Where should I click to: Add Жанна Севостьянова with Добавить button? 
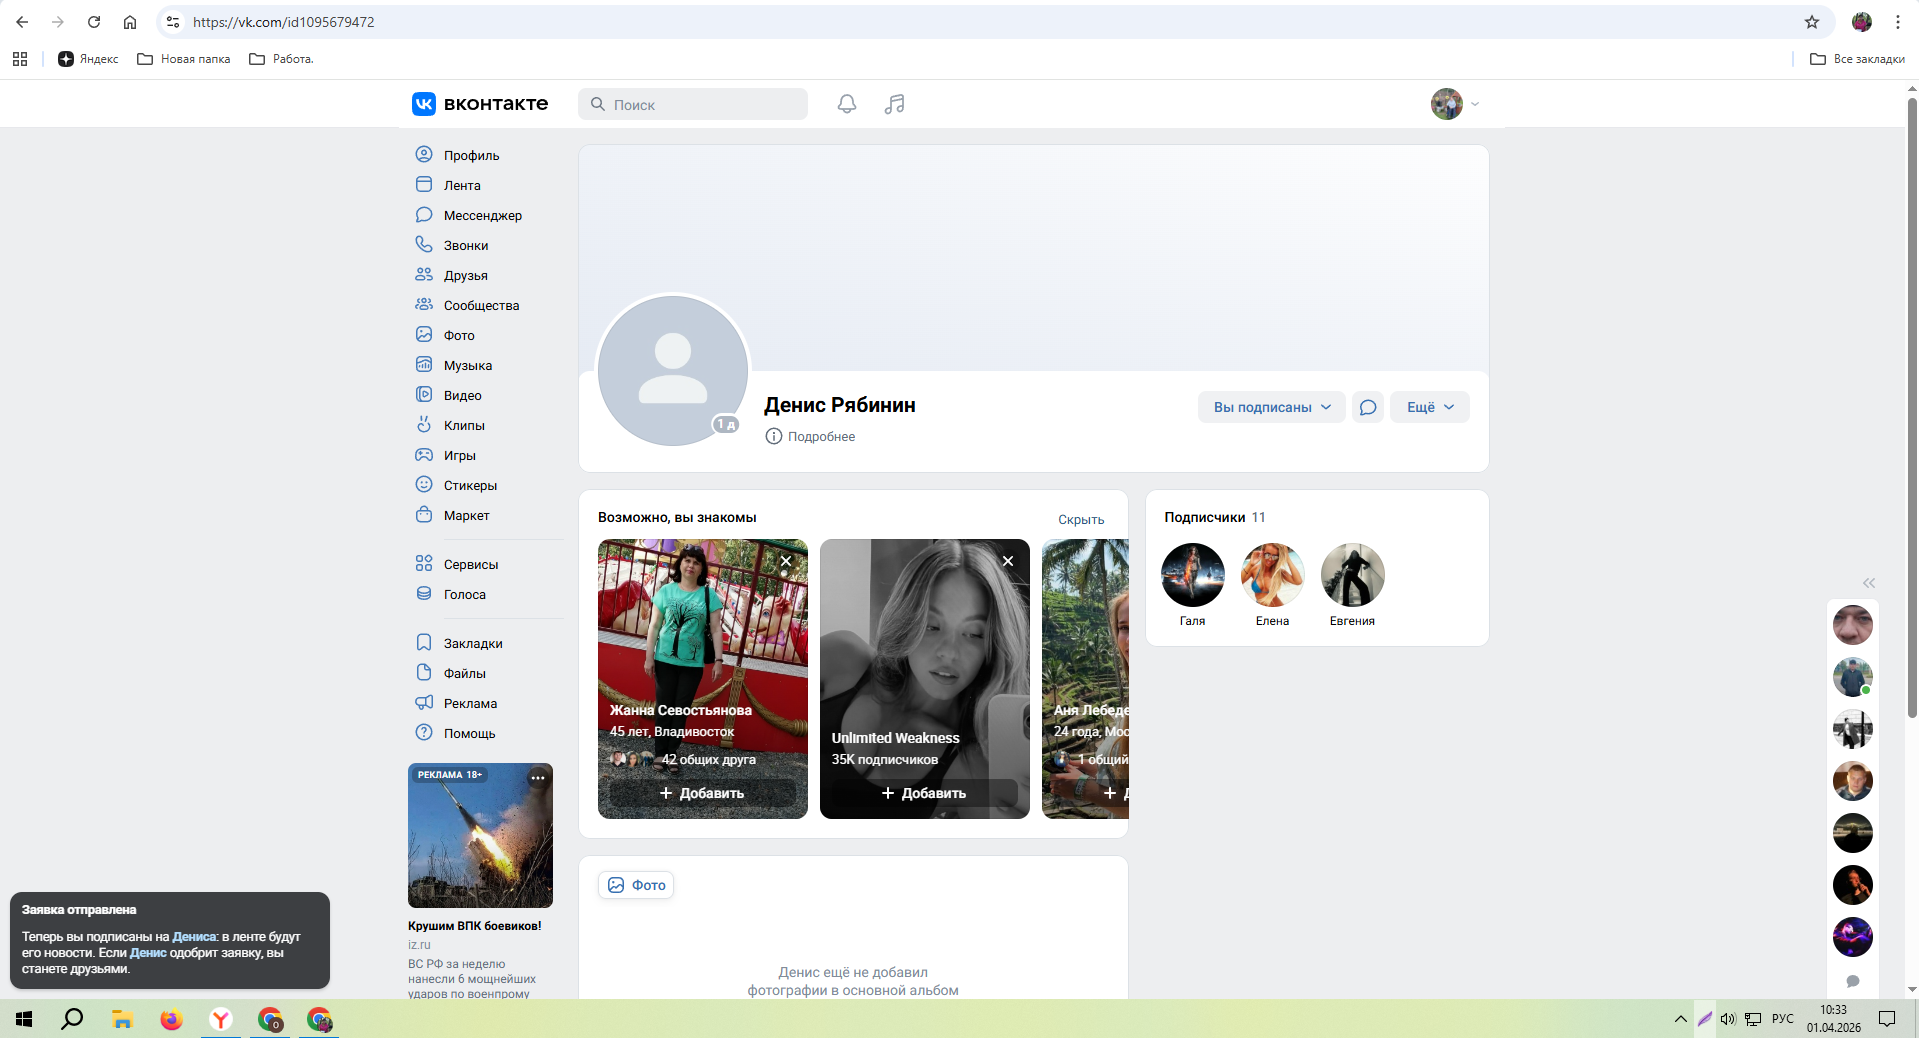702,793
